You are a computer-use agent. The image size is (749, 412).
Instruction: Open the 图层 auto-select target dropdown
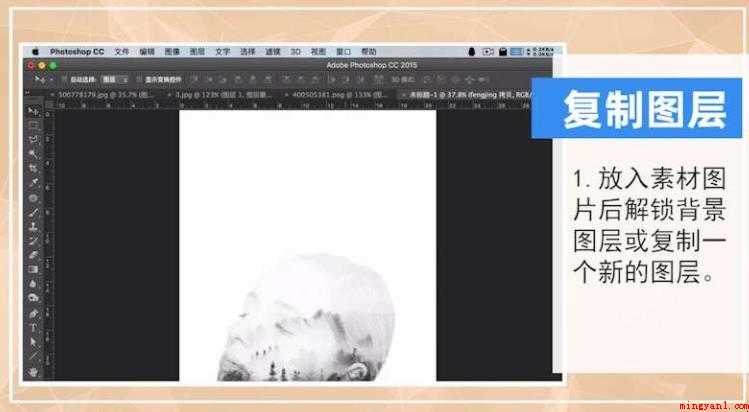click(115, 79)
